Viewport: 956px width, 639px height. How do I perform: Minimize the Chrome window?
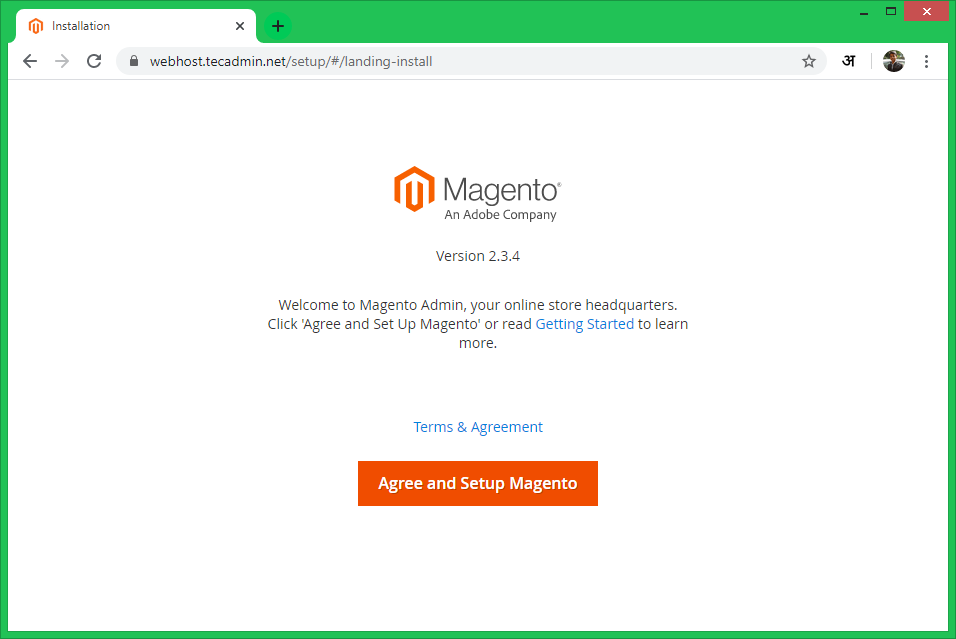pos(861,11)
